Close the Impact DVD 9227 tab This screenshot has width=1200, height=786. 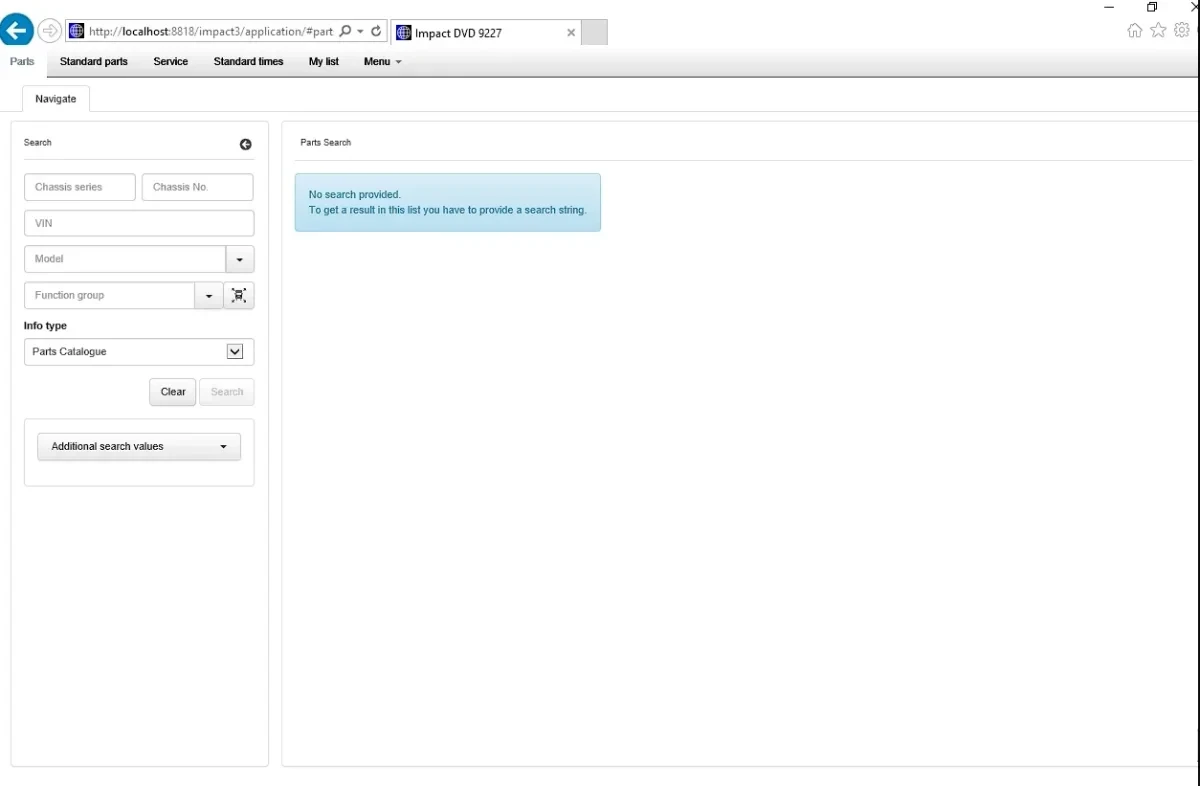pyautogui.click(x=571, y=32)
